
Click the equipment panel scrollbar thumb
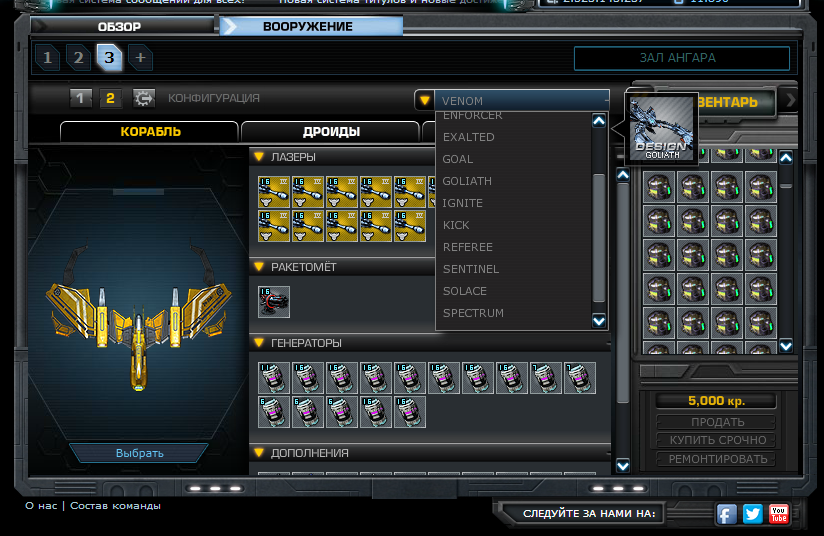[x=623, y=293]
